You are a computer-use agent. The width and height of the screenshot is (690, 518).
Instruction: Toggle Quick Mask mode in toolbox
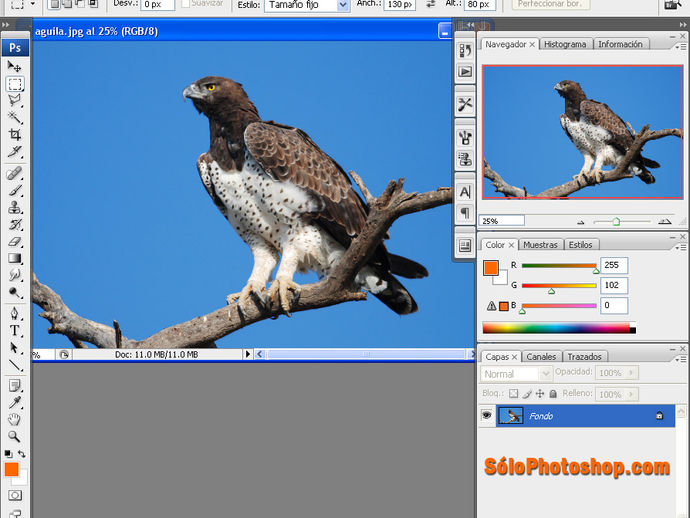tap(15, 496)
